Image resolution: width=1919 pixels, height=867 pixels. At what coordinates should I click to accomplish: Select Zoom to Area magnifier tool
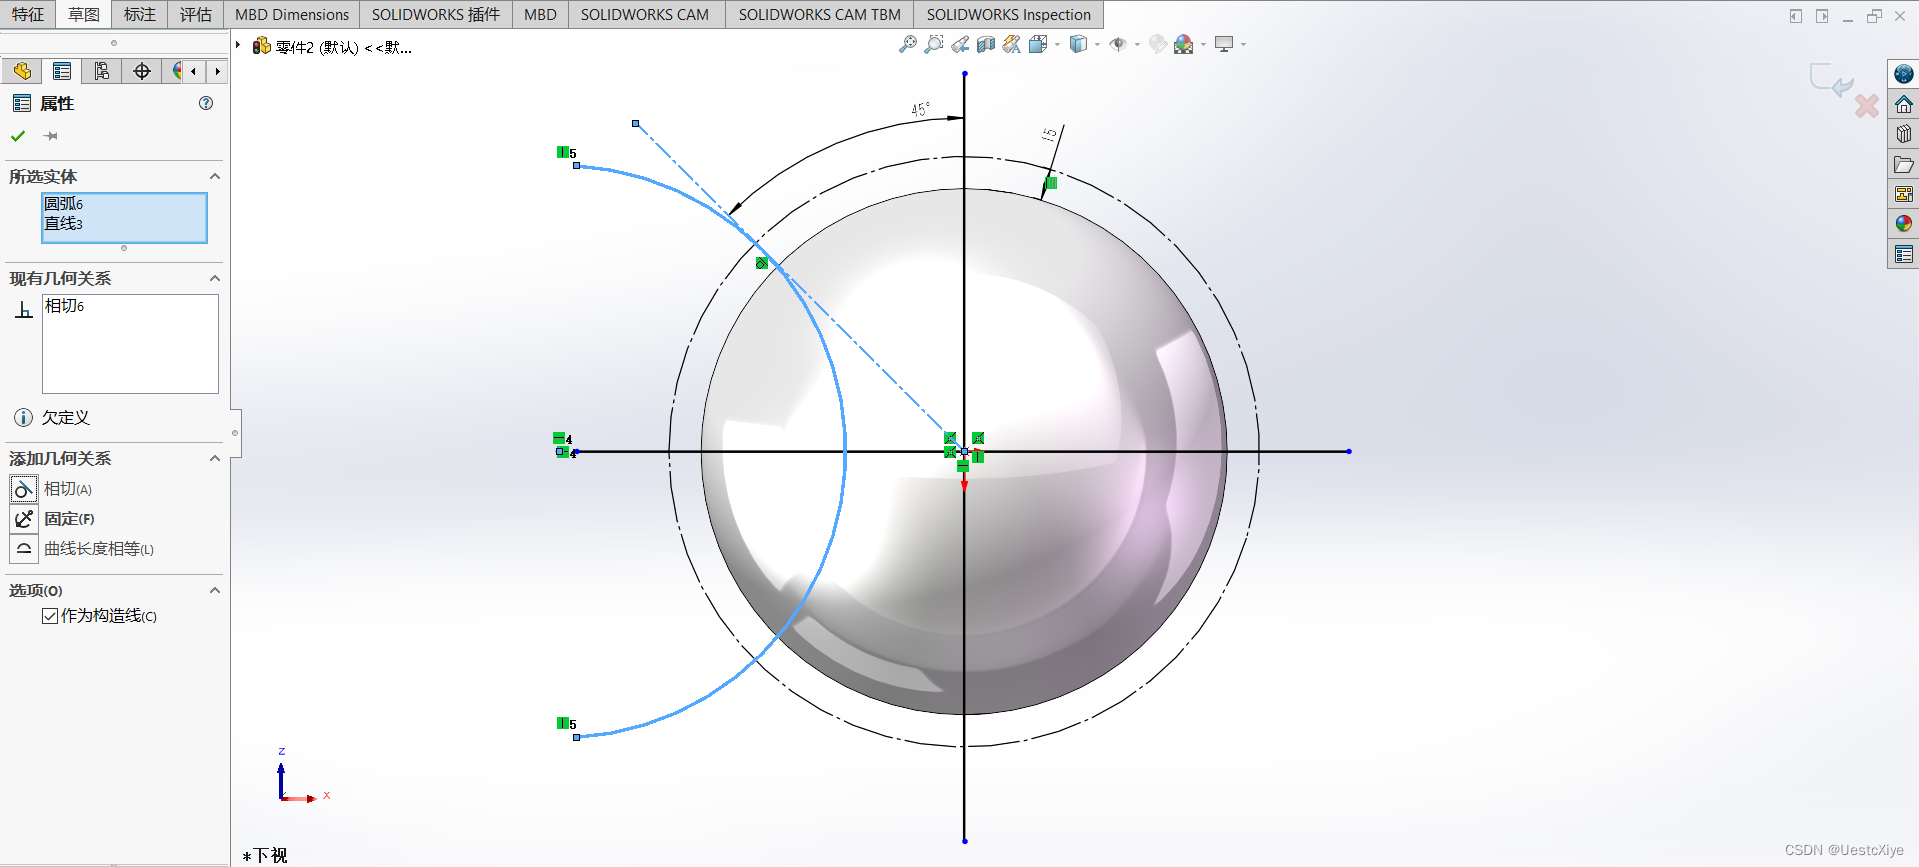point(934,44)
